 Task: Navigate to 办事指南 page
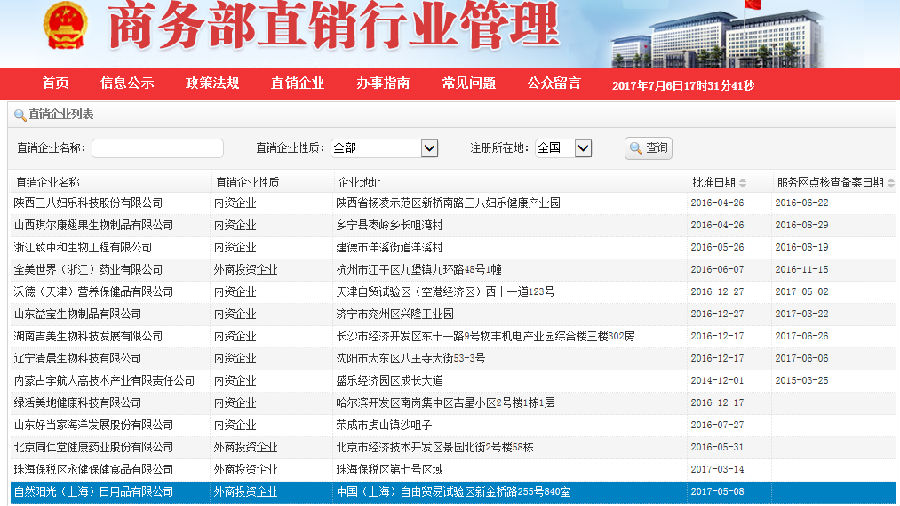(383, 84)
